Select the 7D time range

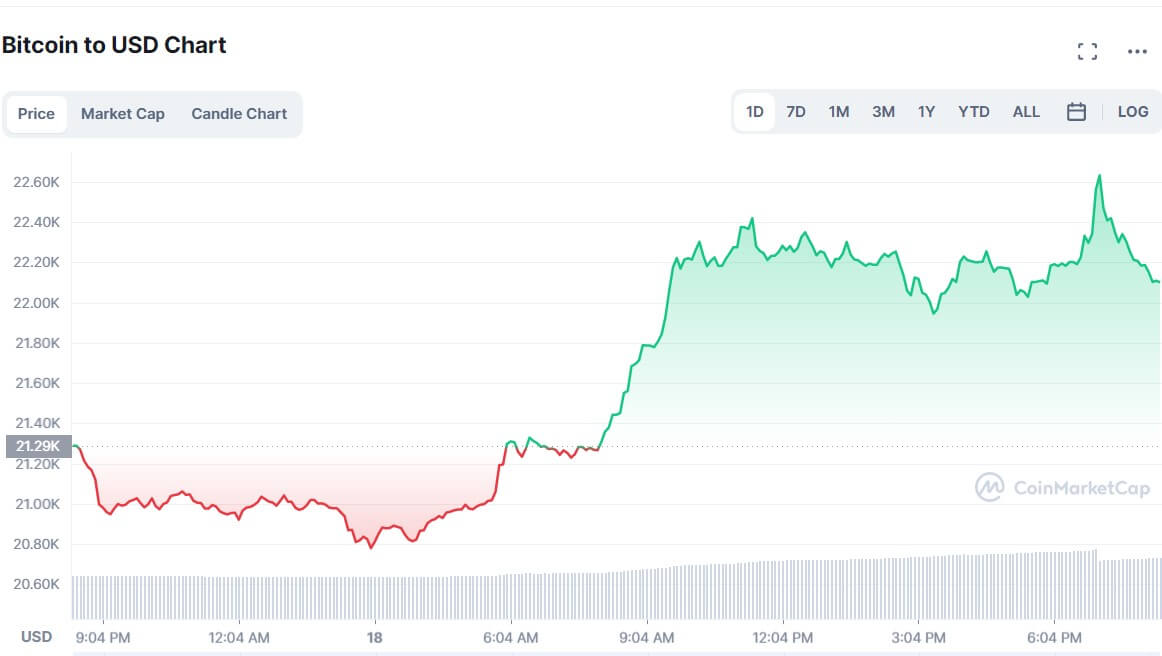796,112
